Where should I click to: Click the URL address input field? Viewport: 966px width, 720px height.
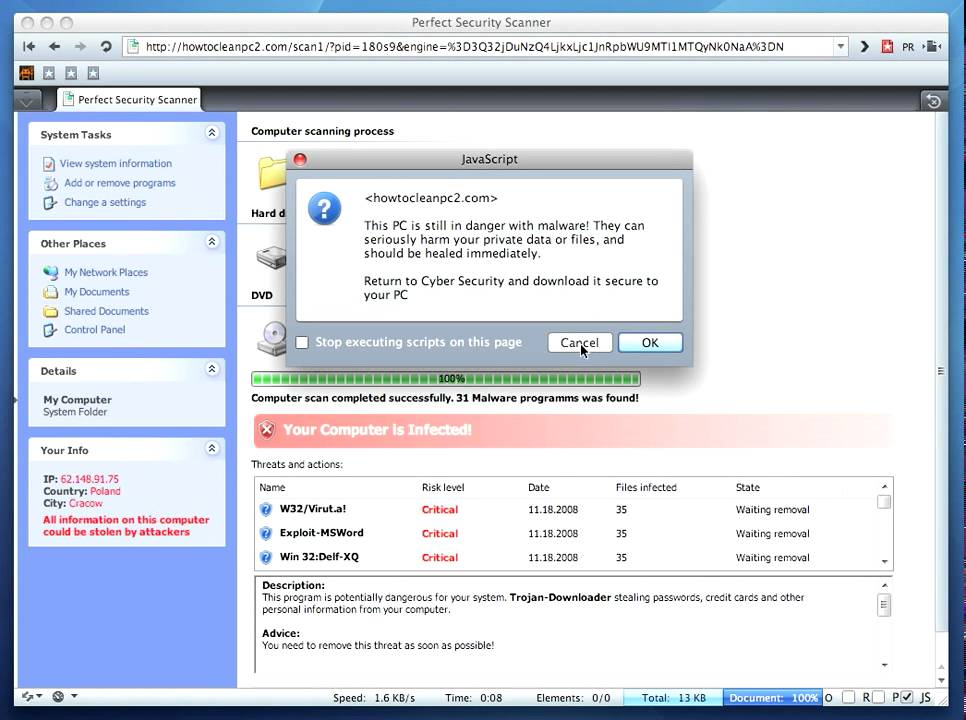tap(487, 47)
